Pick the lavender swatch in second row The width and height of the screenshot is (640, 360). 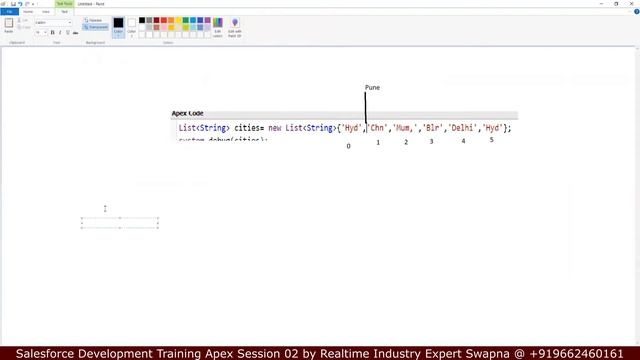click(x=207, y=27)
